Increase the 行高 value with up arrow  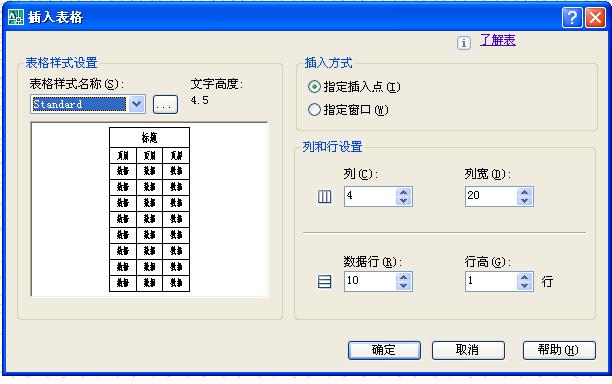pos(525,277)
